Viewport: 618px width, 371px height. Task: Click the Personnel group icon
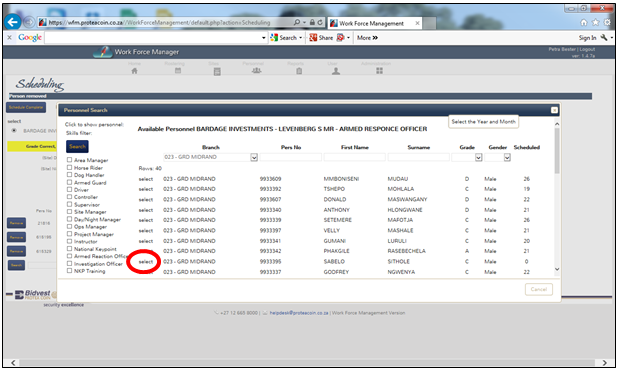257,71
